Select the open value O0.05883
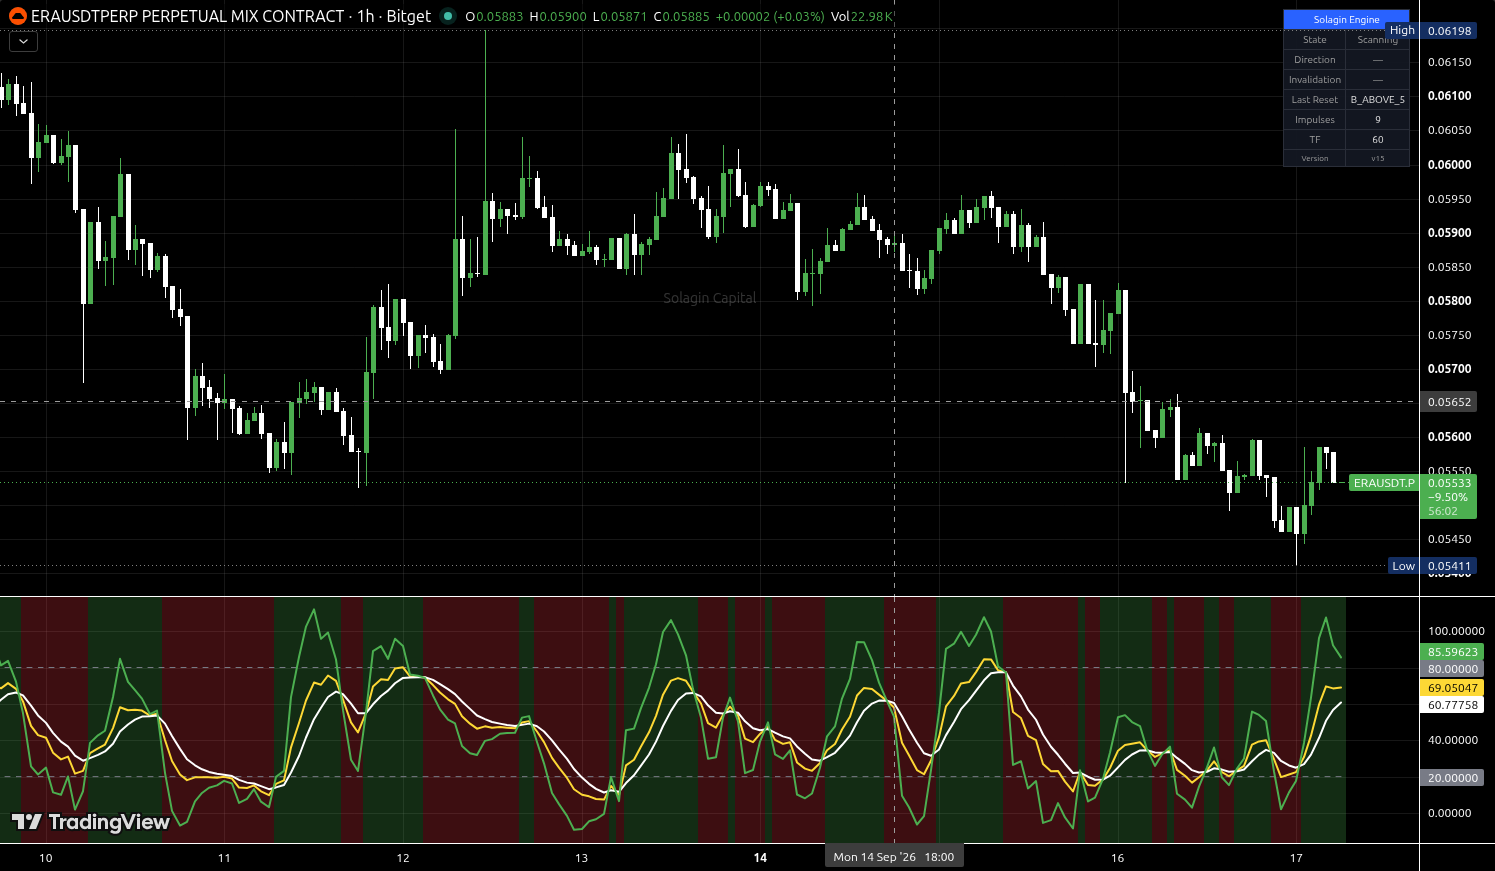1495x871 pixels. coord(494,17)
